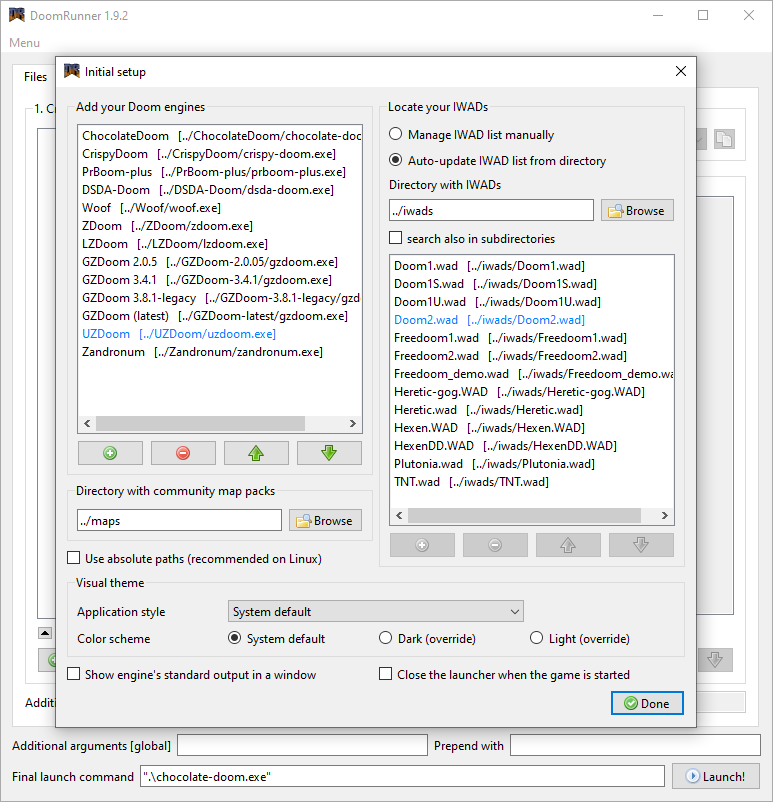The image size is (773, 802).
Task: Select PrBoom-plus engine entry
Action: pyautogui.click(x=220, y=172)
